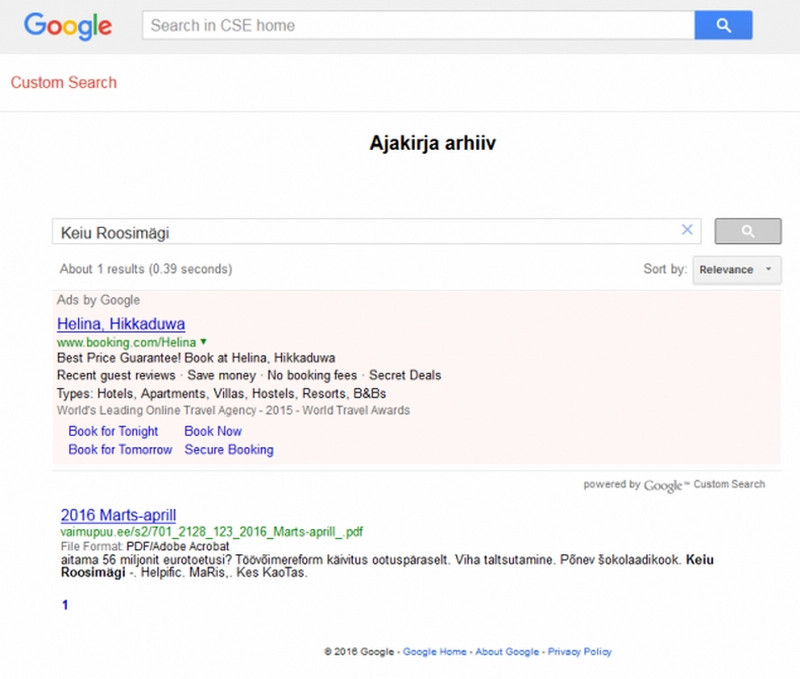
Task: Click the Ads by Google label
Action: coord(98,300)
